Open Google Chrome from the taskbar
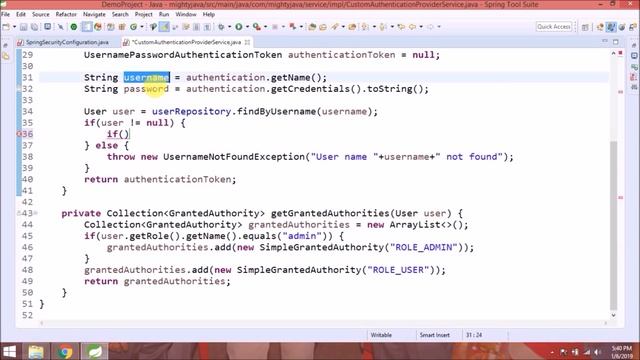 pos(64,351)
